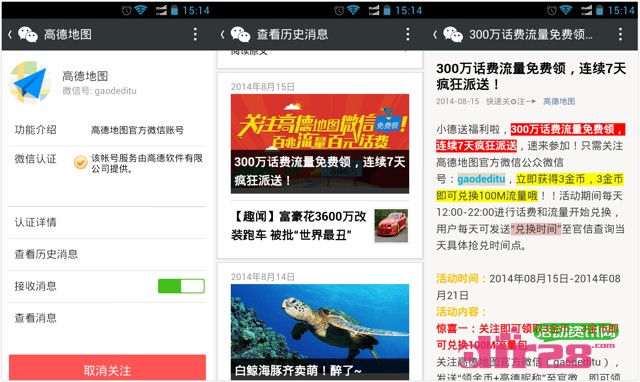This screenshot has height=382, width=640.
Task: Tap back arrow in 300万话费 article header
Action: tap(435, 35)
